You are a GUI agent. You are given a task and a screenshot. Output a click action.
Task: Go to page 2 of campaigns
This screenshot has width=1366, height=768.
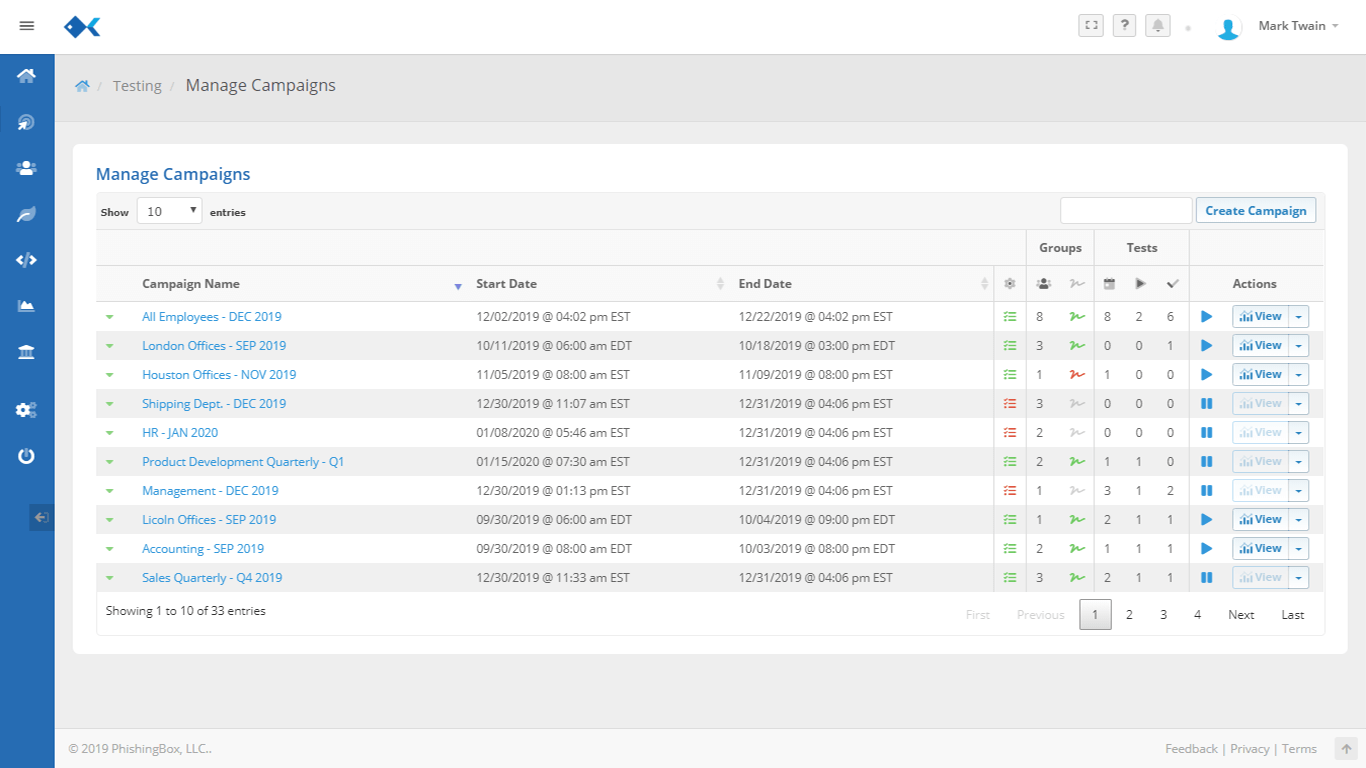(1129, 615)
